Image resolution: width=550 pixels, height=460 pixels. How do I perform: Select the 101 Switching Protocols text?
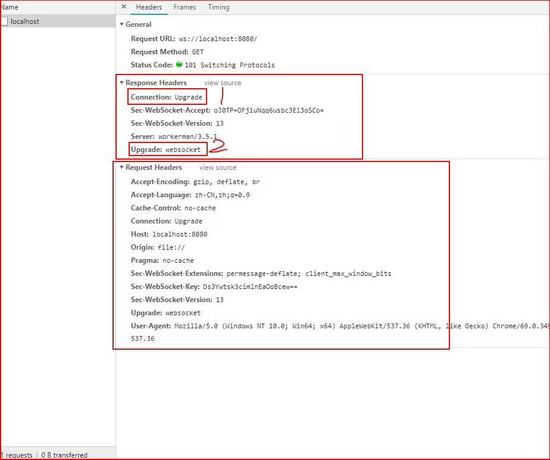tap(230, 65)
